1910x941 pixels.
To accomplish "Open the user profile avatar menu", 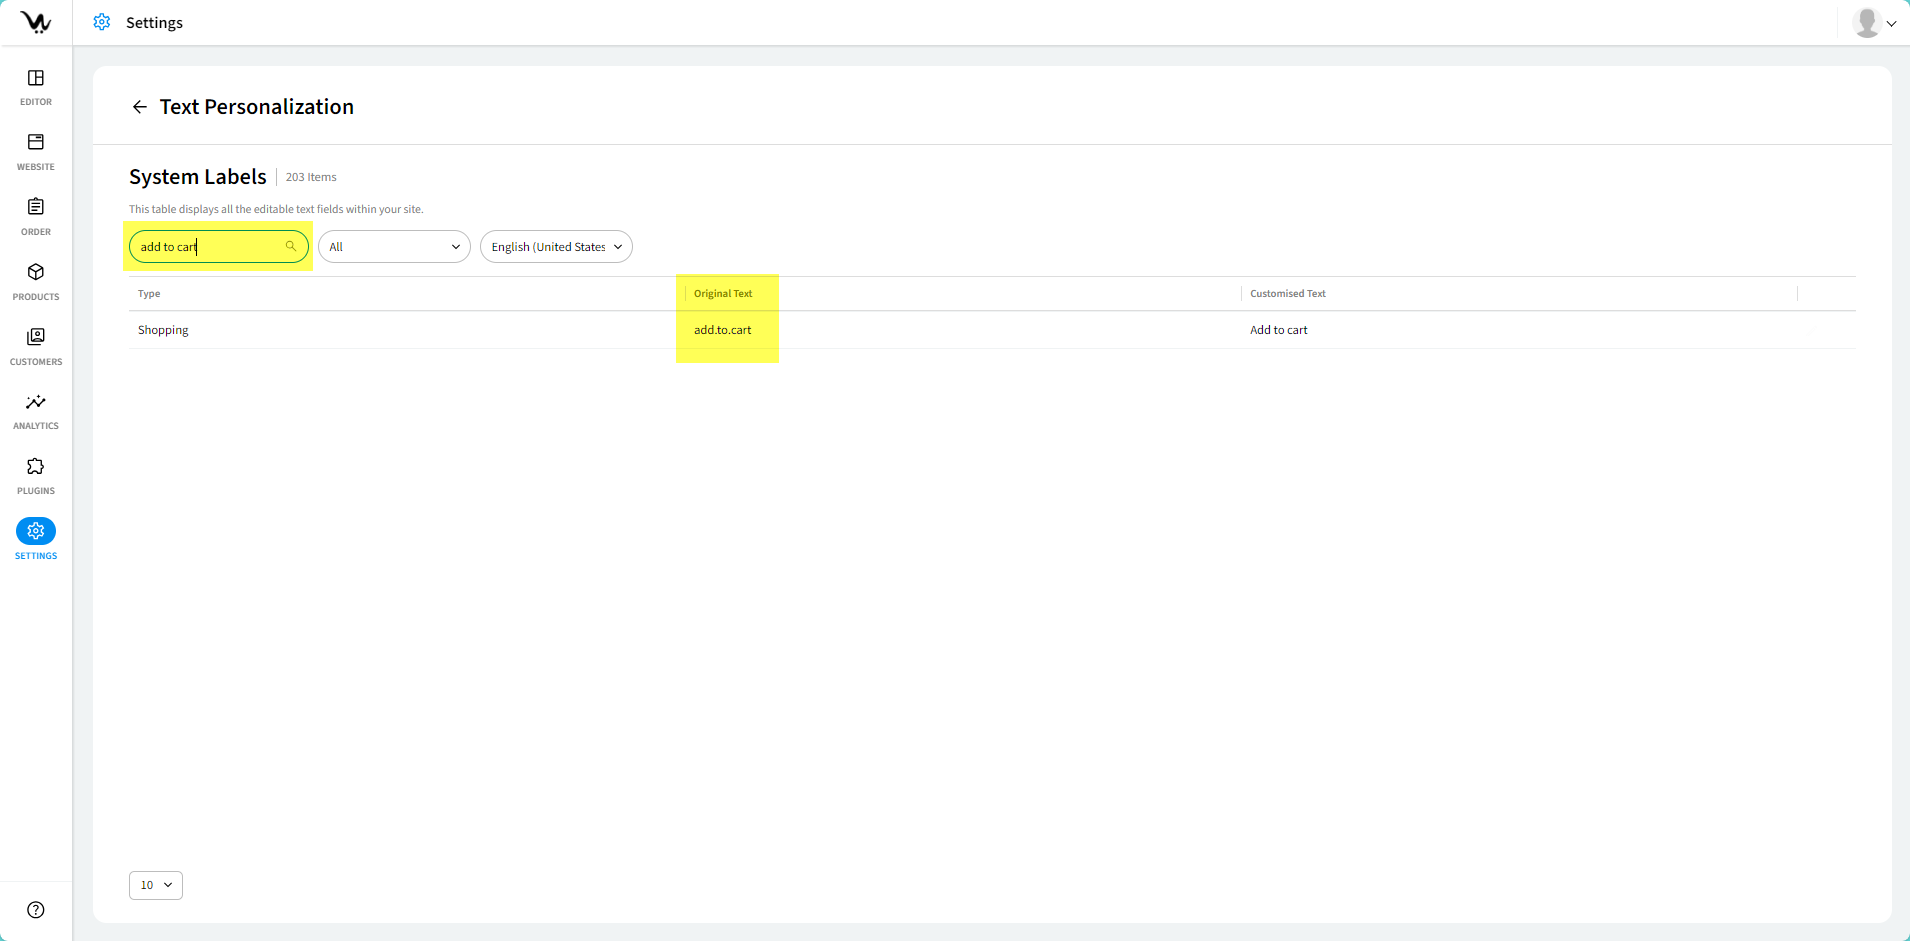I will 1873,22.
